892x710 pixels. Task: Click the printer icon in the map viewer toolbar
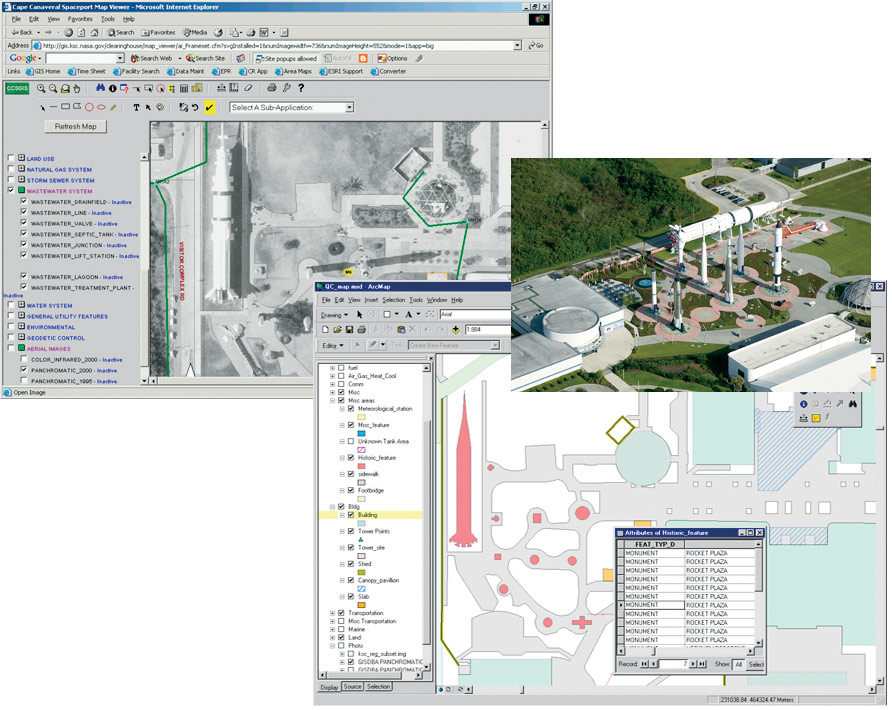272,88
